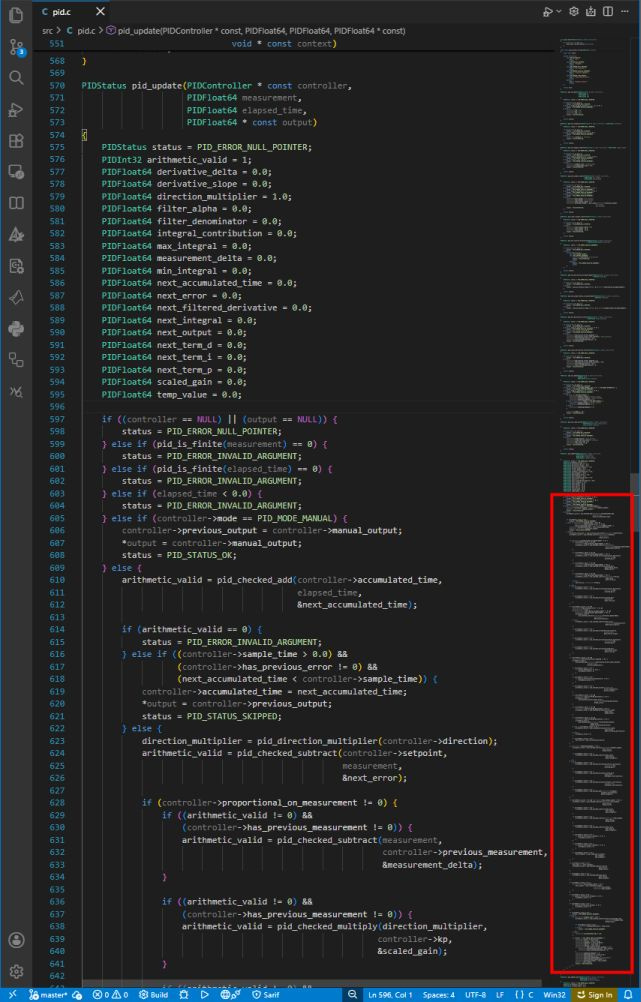Open remote window indicator in status bar
Viewport: 641px width, 1002px height.
[x=12, y=994]
